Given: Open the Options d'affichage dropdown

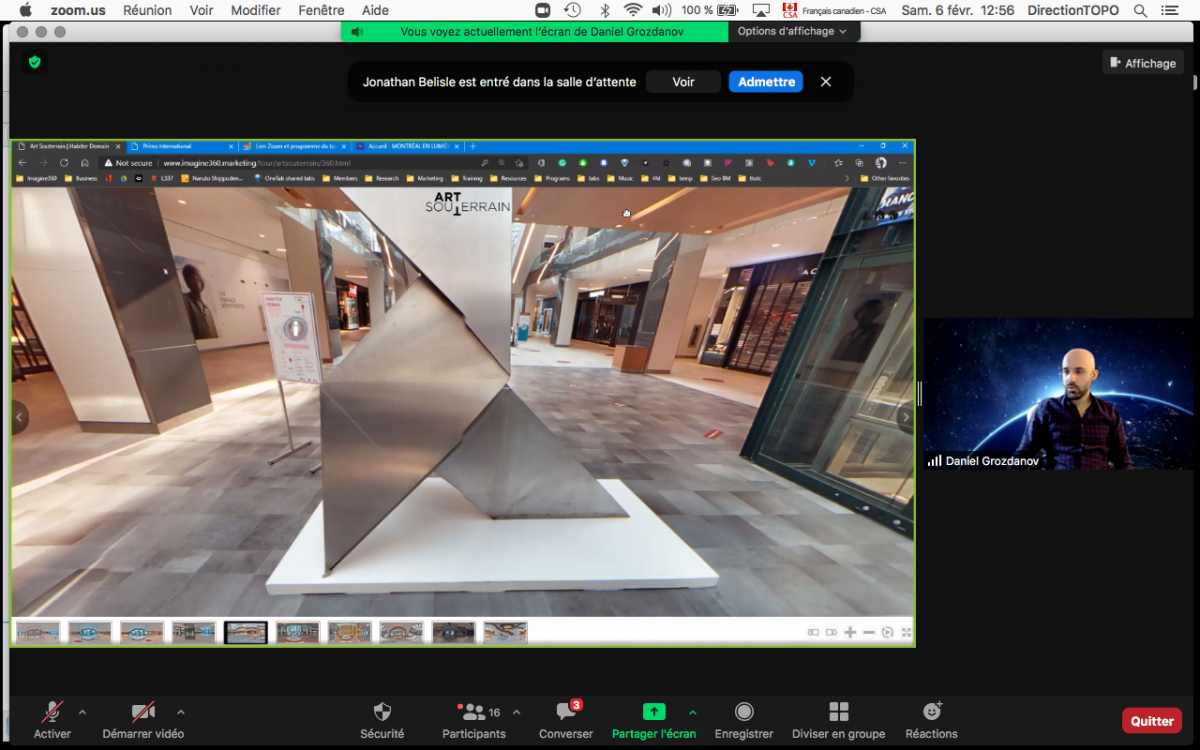Looking at the screenshot, I should [792, 32].
